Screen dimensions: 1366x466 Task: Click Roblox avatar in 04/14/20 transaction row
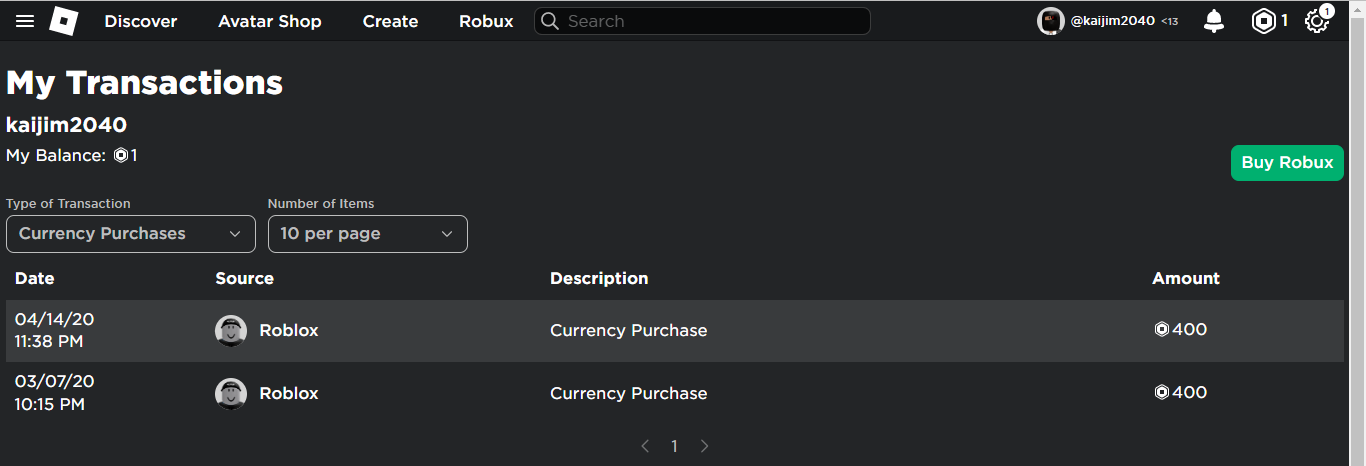point(231,331)
